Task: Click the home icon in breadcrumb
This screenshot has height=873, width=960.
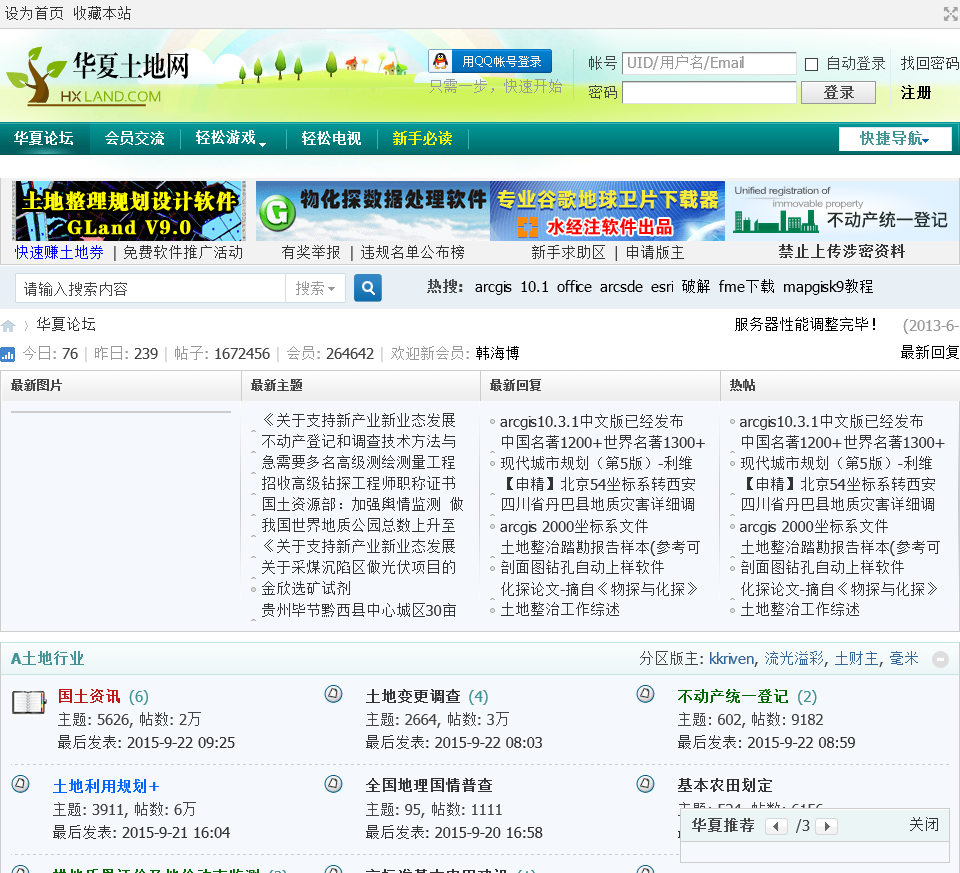Action: pos(8,326)
